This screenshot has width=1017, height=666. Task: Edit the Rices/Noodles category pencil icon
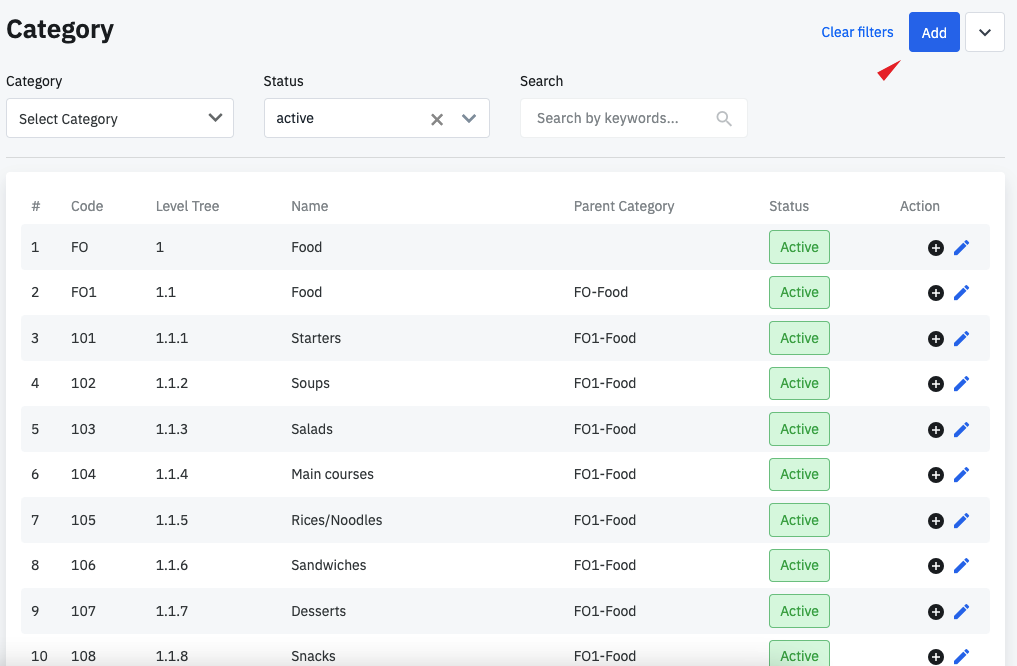961,521
